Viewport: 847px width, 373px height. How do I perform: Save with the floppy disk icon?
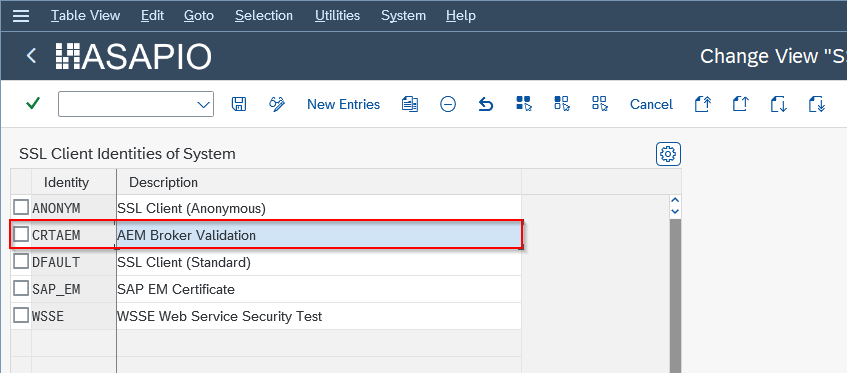[239, 104]
